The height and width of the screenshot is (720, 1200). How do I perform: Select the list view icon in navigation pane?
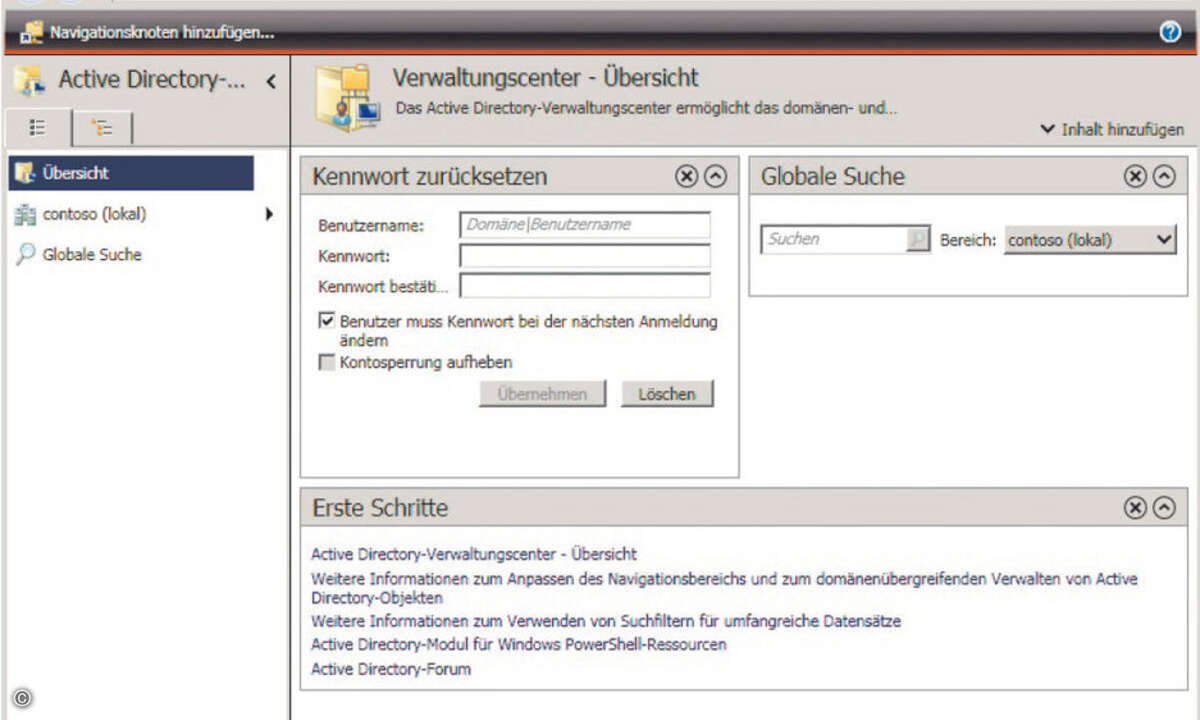click(37, 127)
